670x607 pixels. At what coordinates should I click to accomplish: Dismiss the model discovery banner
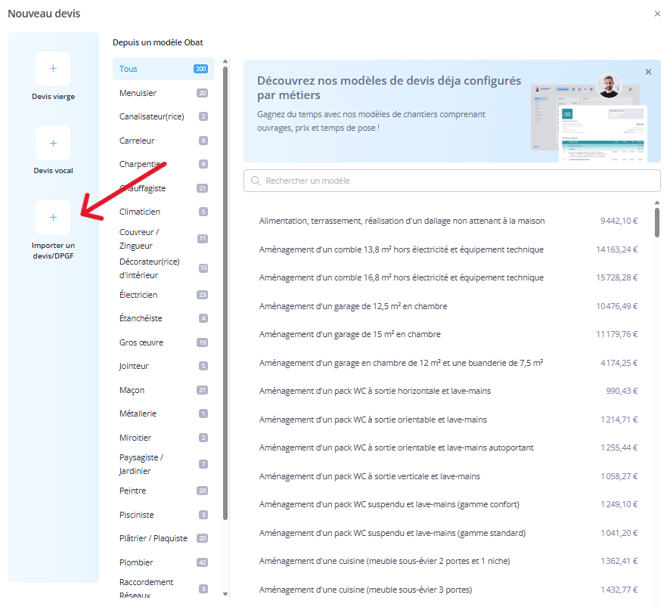[x=648, y=72]
